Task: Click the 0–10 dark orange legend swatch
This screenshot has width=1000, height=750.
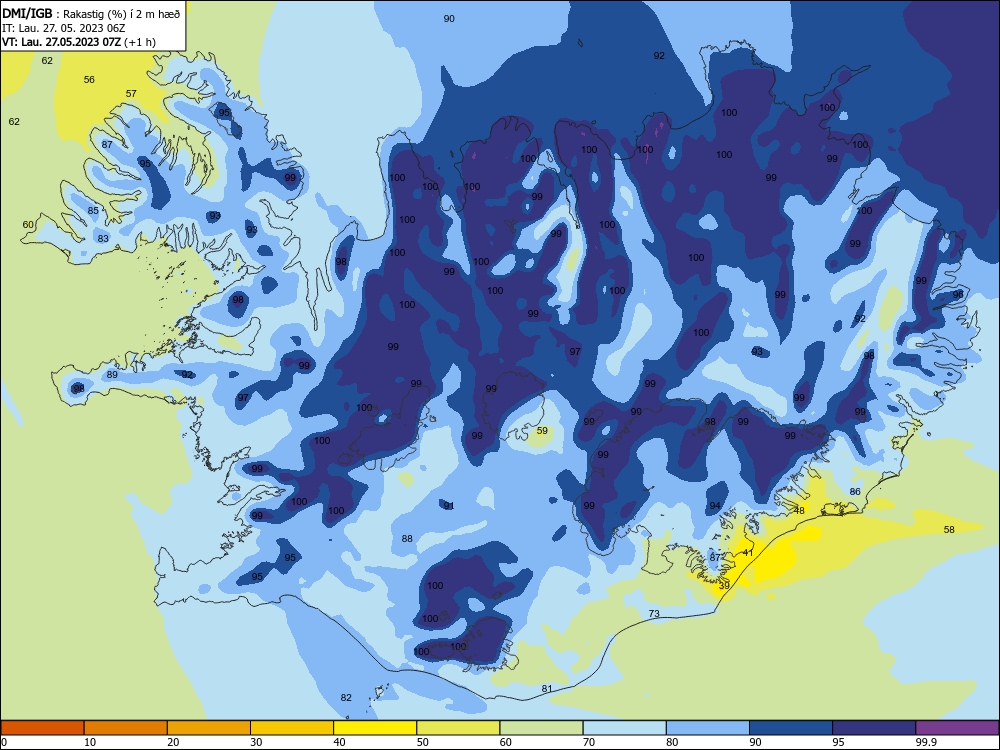Action: [42, 728]
